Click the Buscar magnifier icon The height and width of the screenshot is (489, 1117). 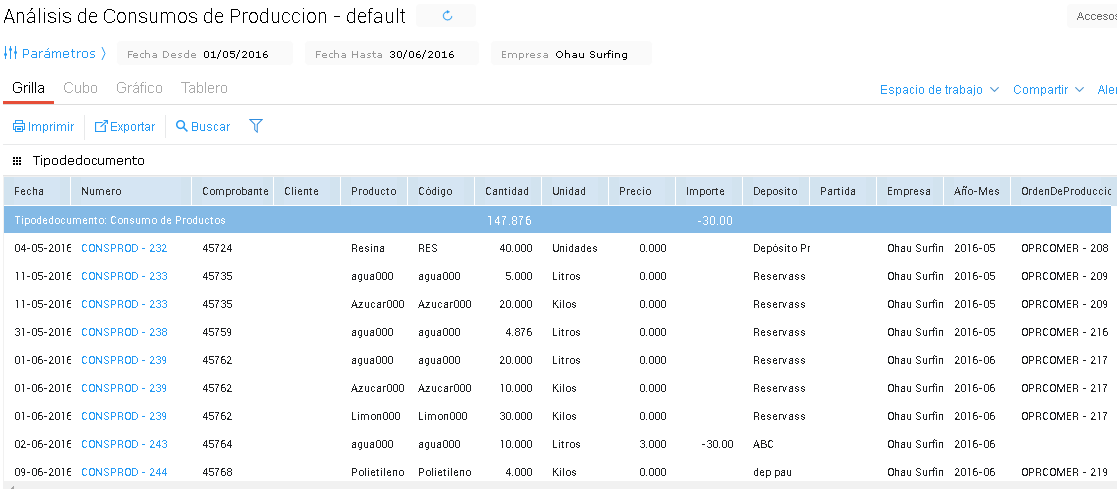pyautogui.click(x=182, y=127)
